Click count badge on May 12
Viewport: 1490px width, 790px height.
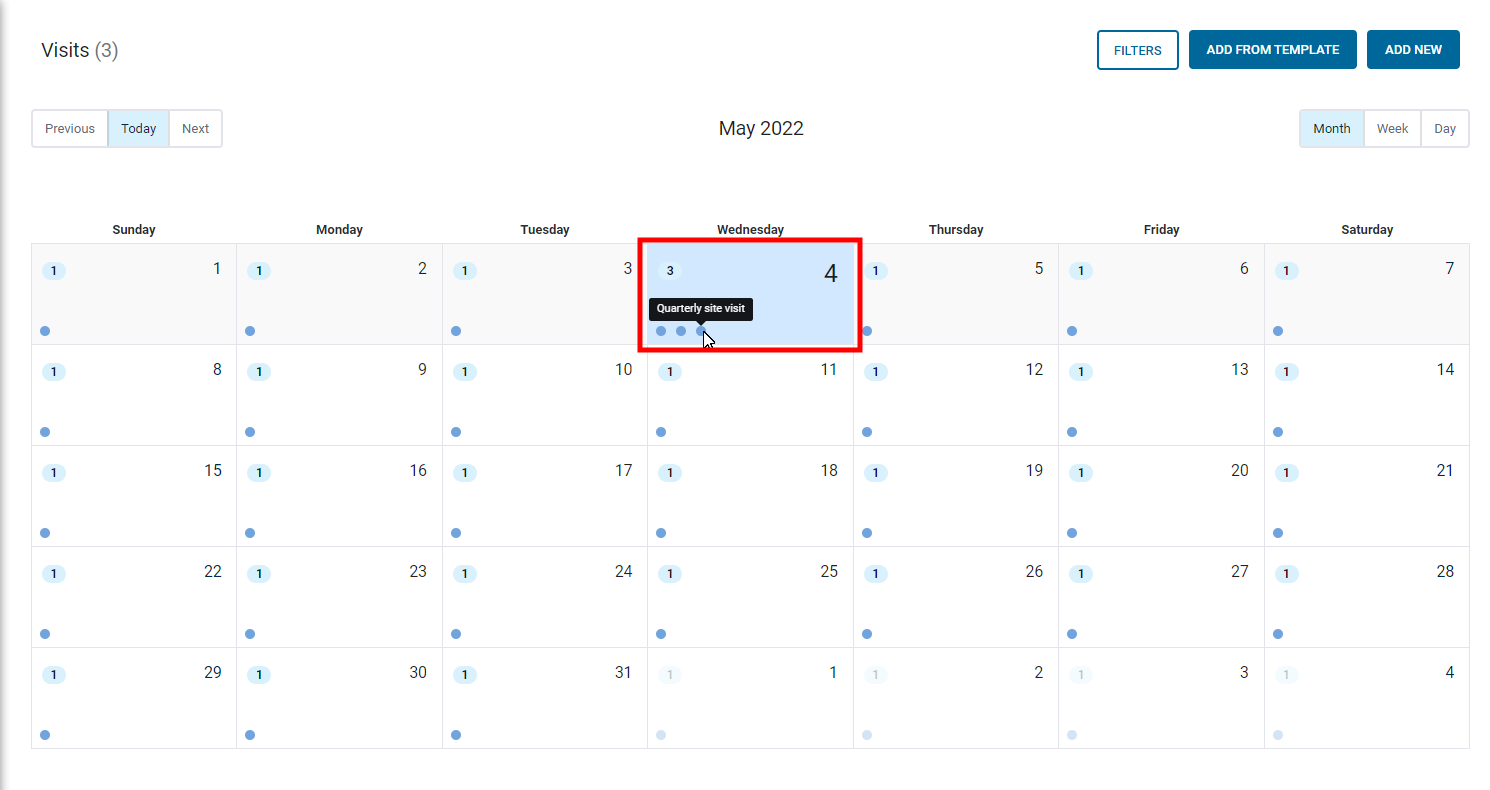point(876,372)
